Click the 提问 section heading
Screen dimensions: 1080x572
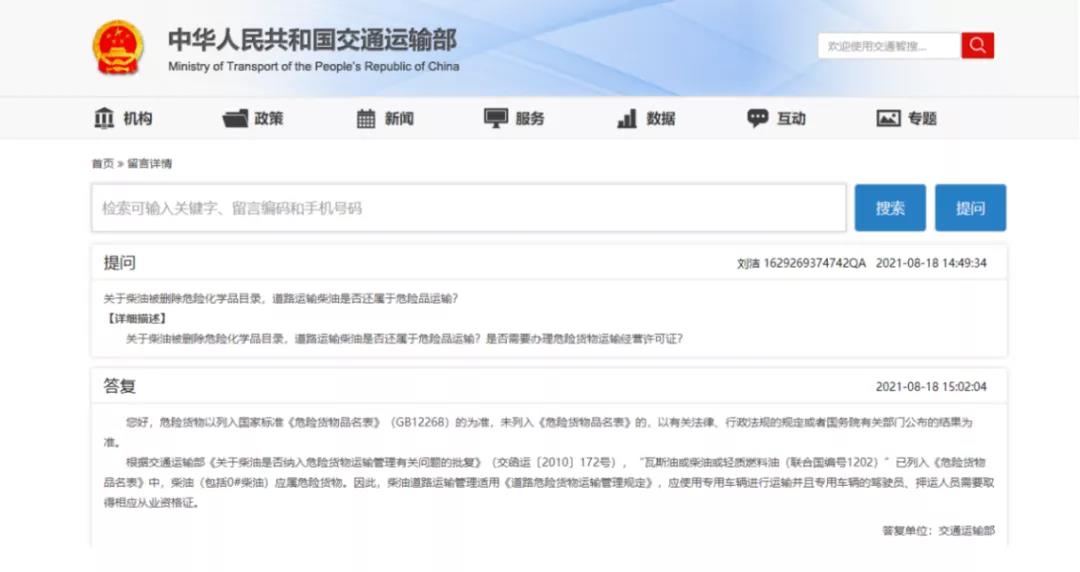[119, 263]
